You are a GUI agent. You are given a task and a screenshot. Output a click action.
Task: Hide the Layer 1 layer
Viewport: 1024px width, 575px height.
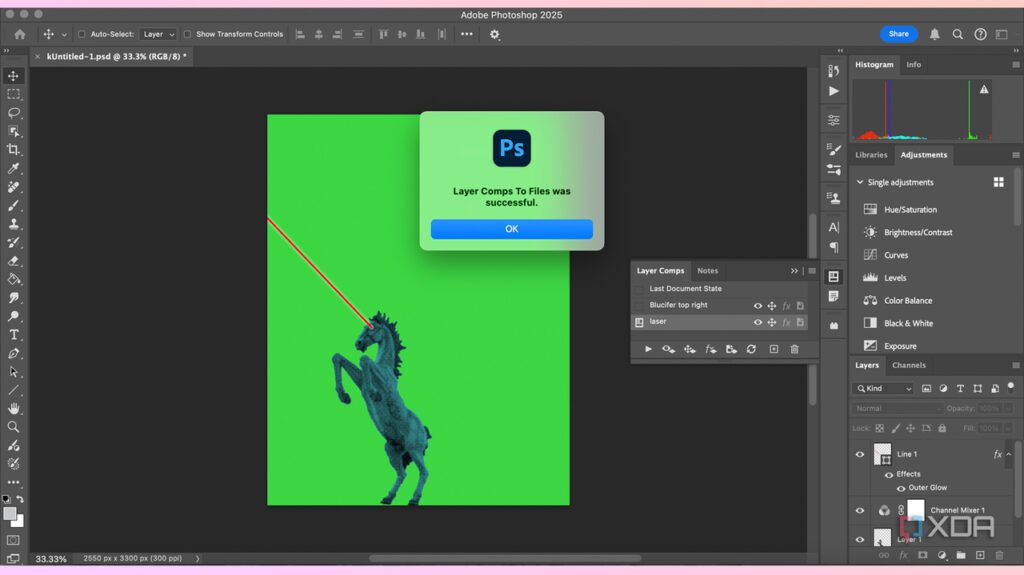click(860, 539)
